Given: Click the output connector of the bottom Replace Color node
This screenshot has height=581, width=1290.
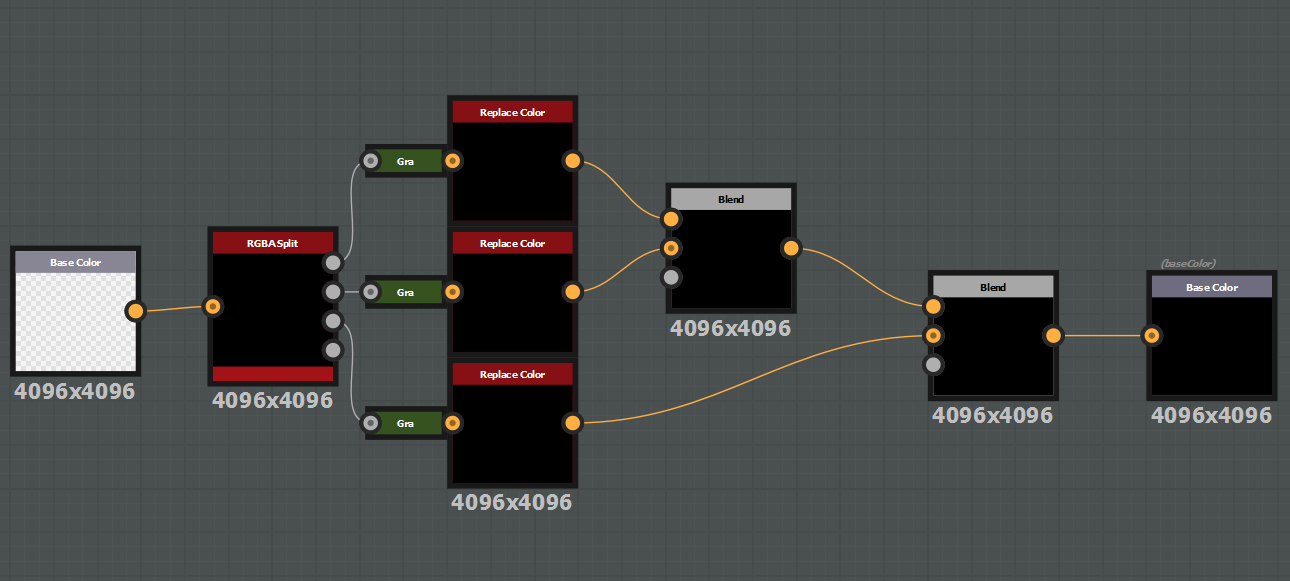Looking at the screenshot, I should point(572,423).
